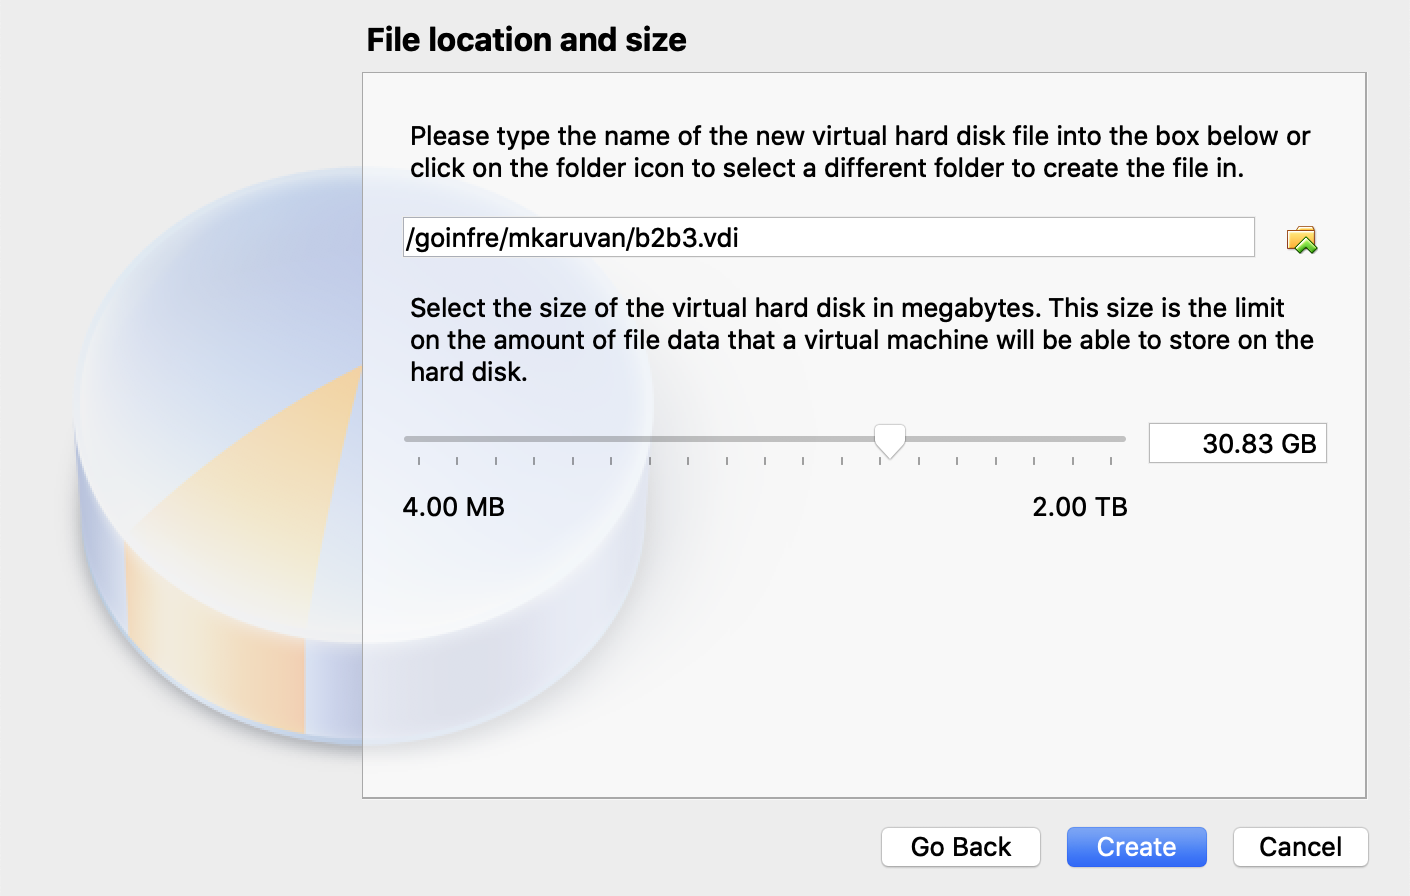
Task: Place the cursor after b2b3.vdi in the path box
Action: 741,238
